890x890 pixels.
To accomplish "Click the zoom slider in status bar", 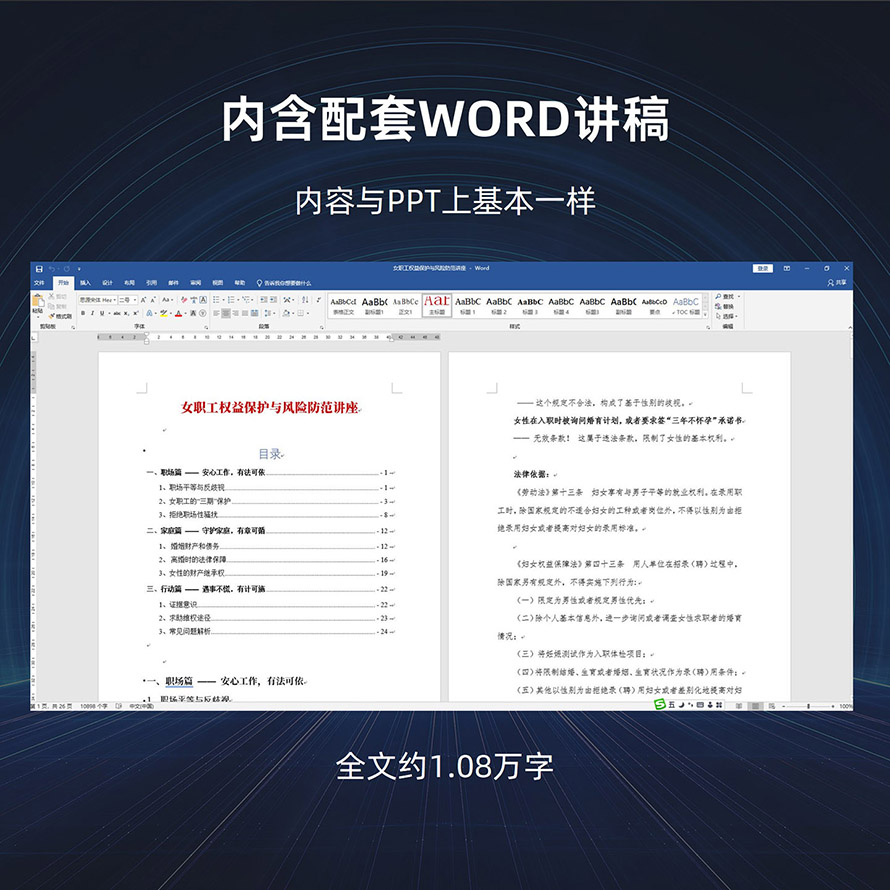I will click(x=808, y=706).
